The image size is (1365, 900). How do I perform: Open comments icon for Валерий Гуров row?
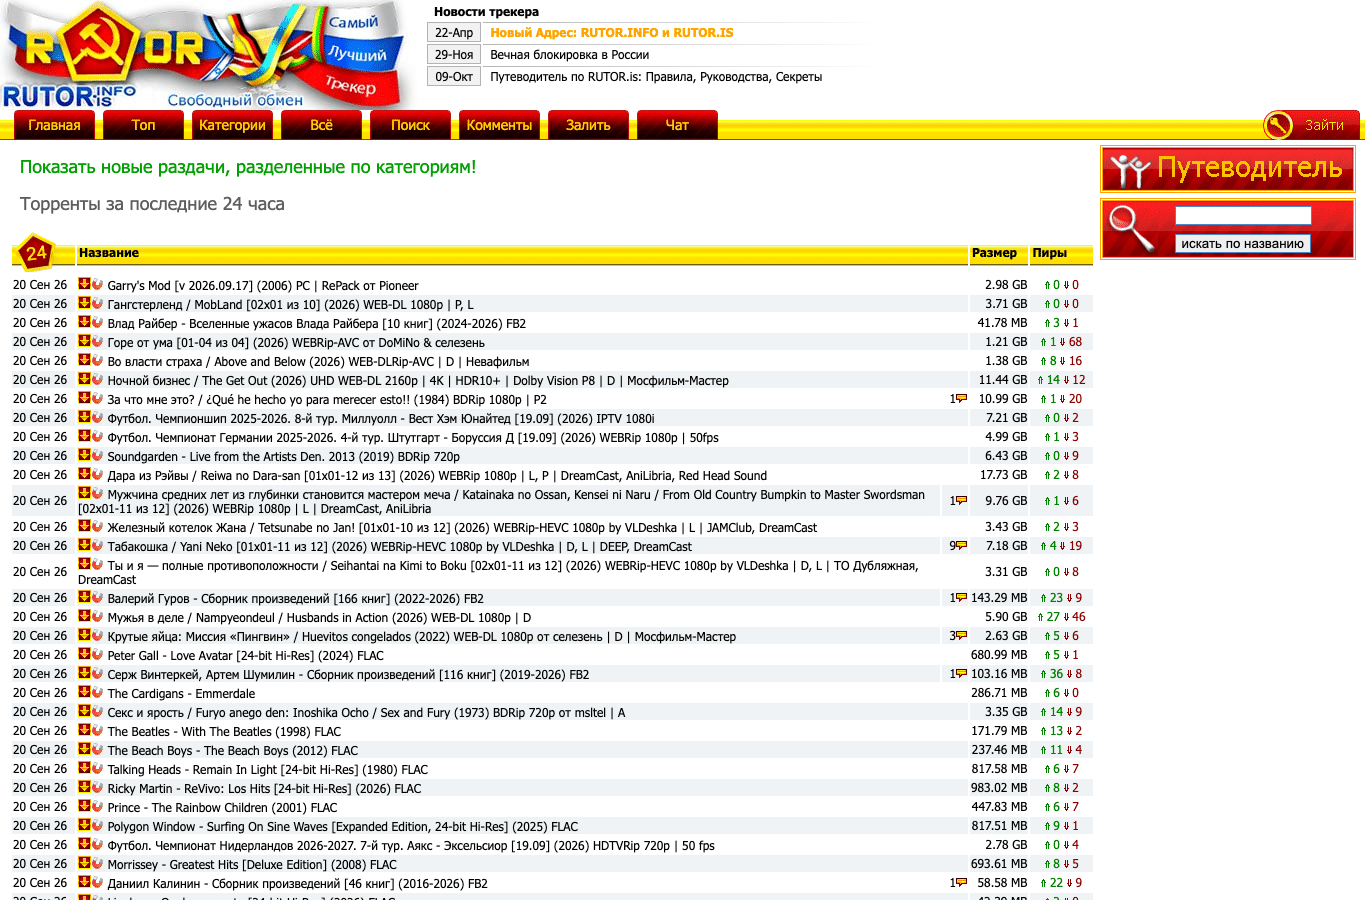point(961,598)
